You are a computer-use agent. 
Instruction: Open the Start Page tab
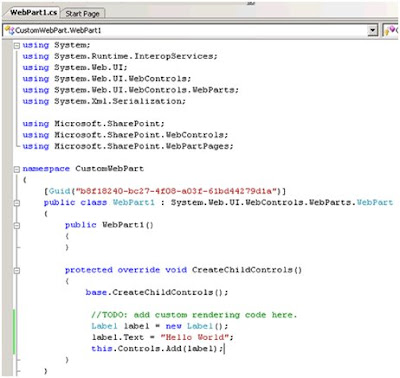pyautogui.click(x=83, y=13)
